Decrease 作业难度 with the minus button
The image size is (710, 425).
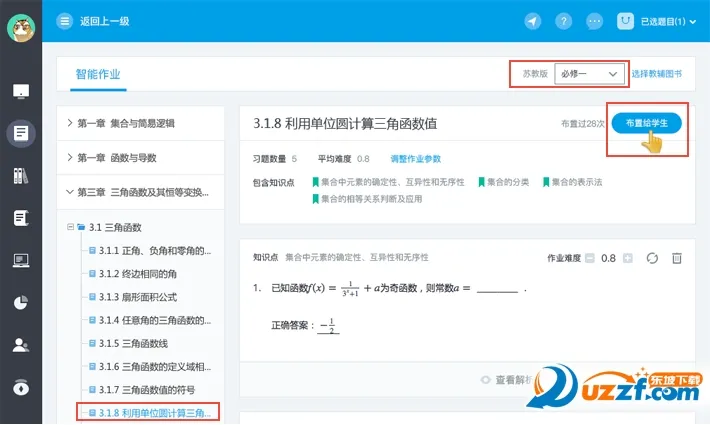[x=590, y=258]
